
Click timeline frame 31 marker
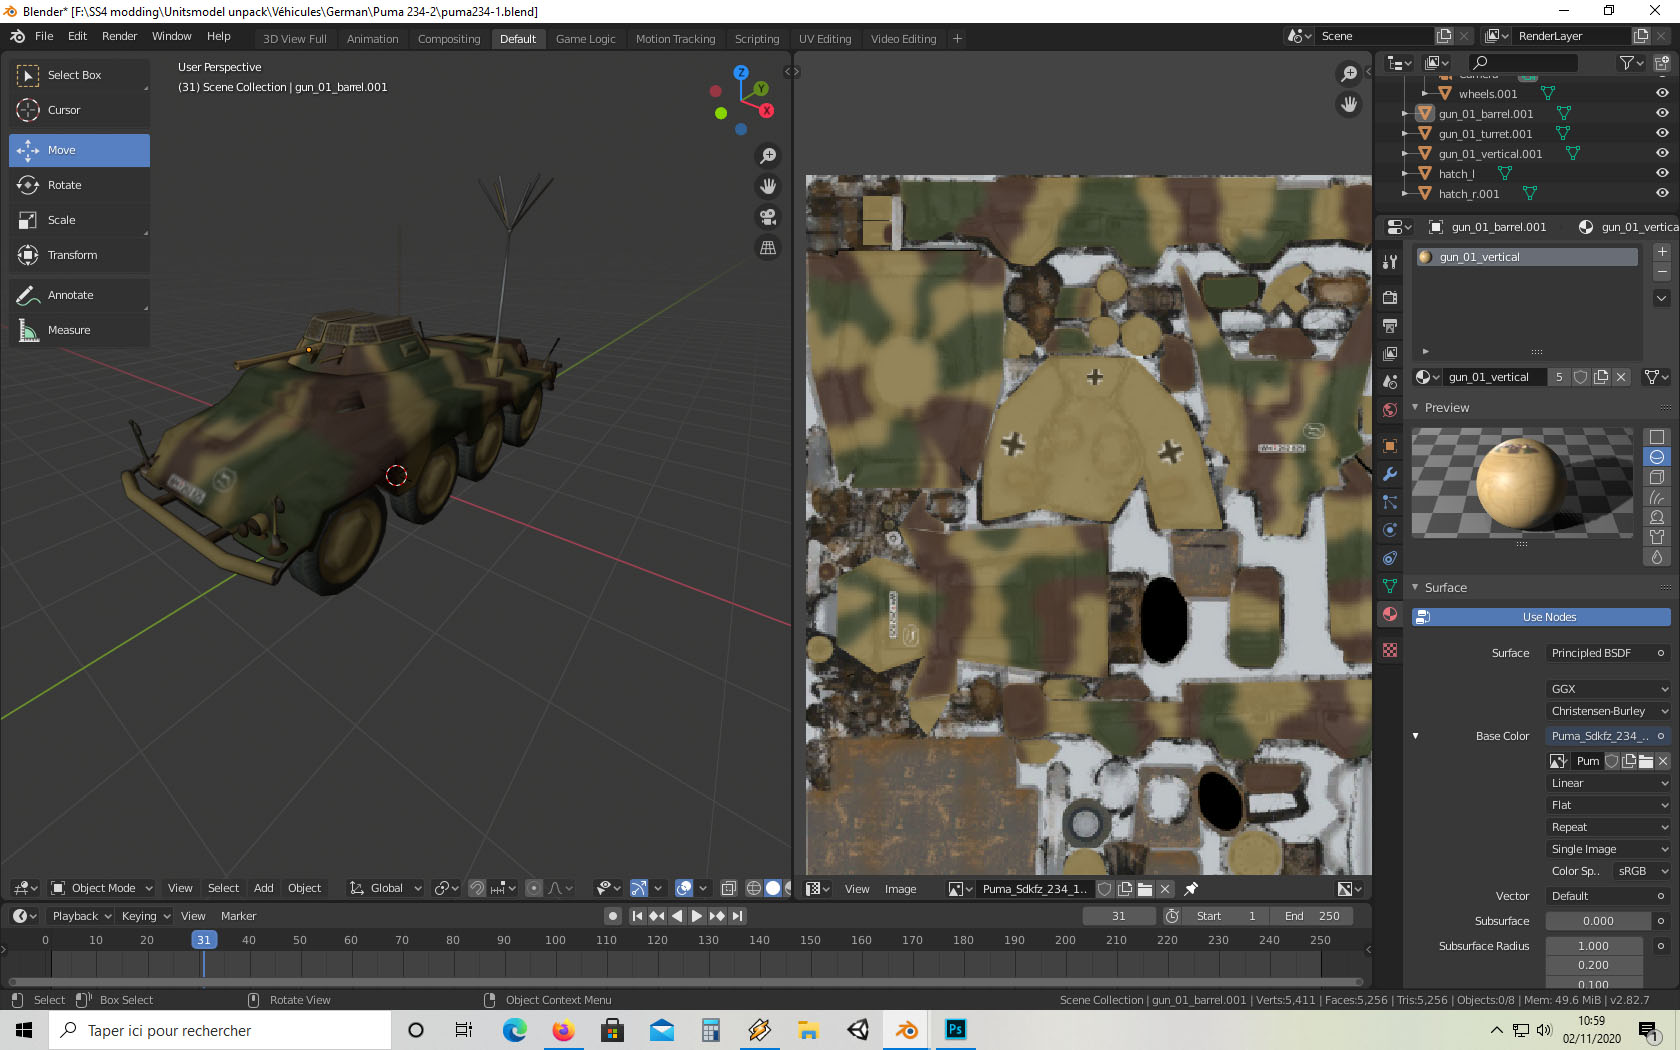click(203, 940)
